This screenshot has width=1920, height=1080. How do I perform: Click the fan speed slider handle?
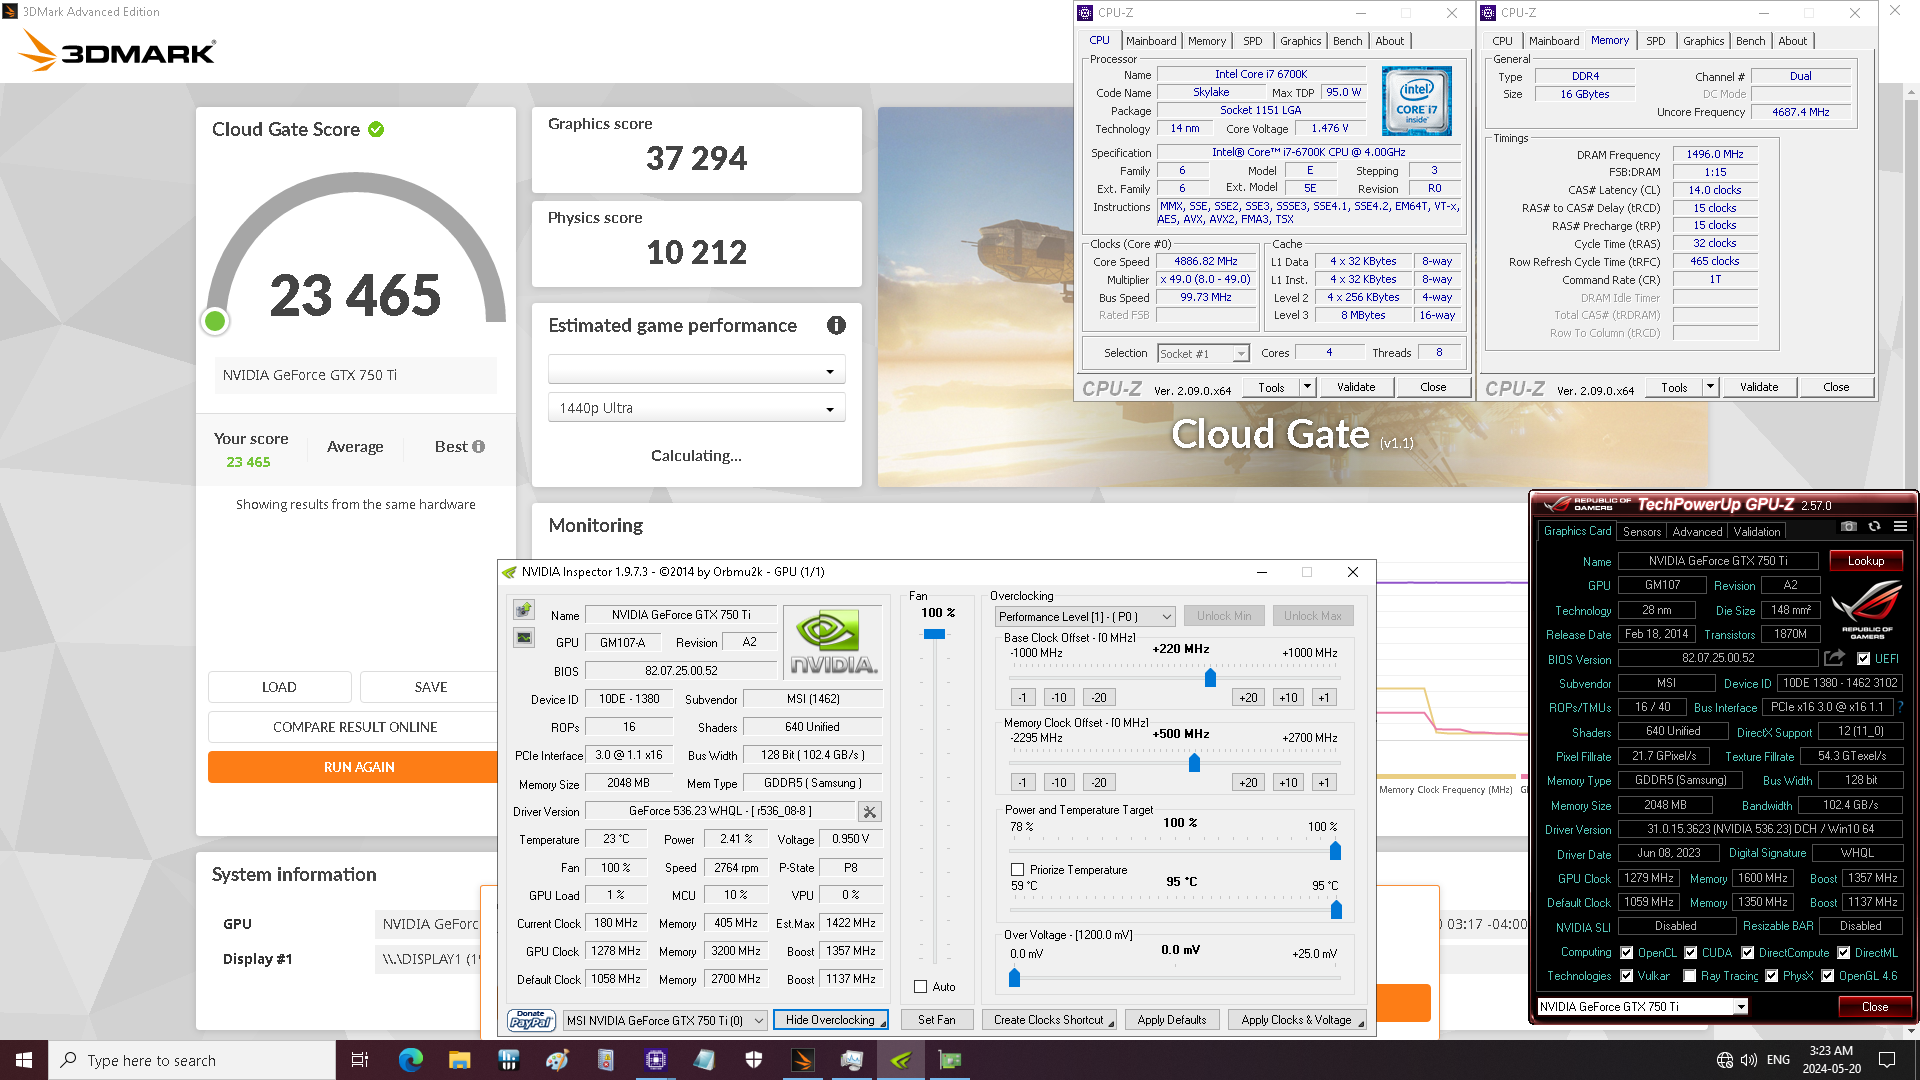point(934,634)
